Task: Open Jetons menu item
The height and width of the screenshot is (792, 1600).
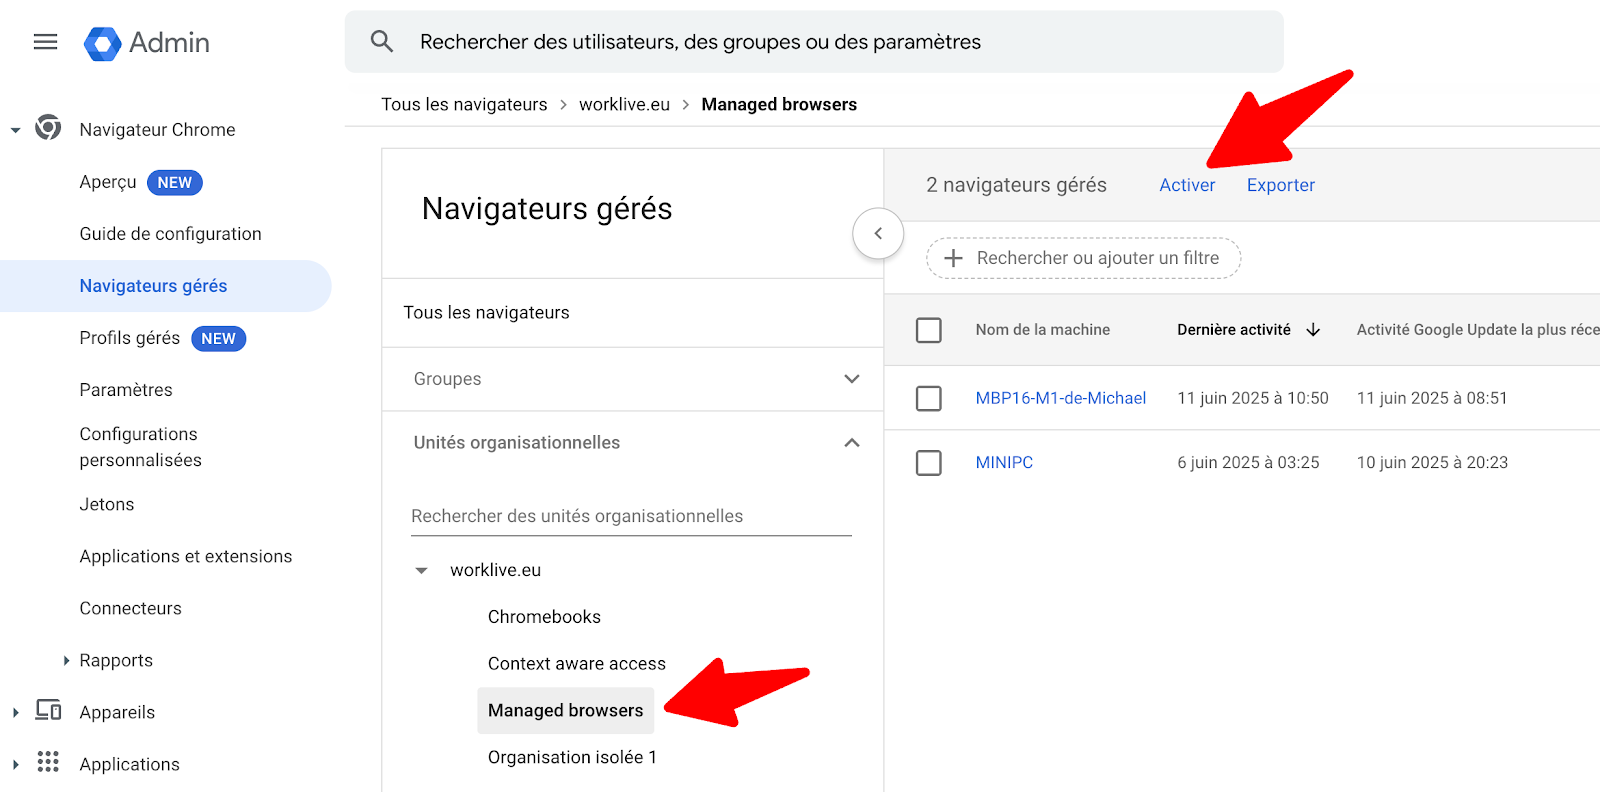Action: coord(106,504)
